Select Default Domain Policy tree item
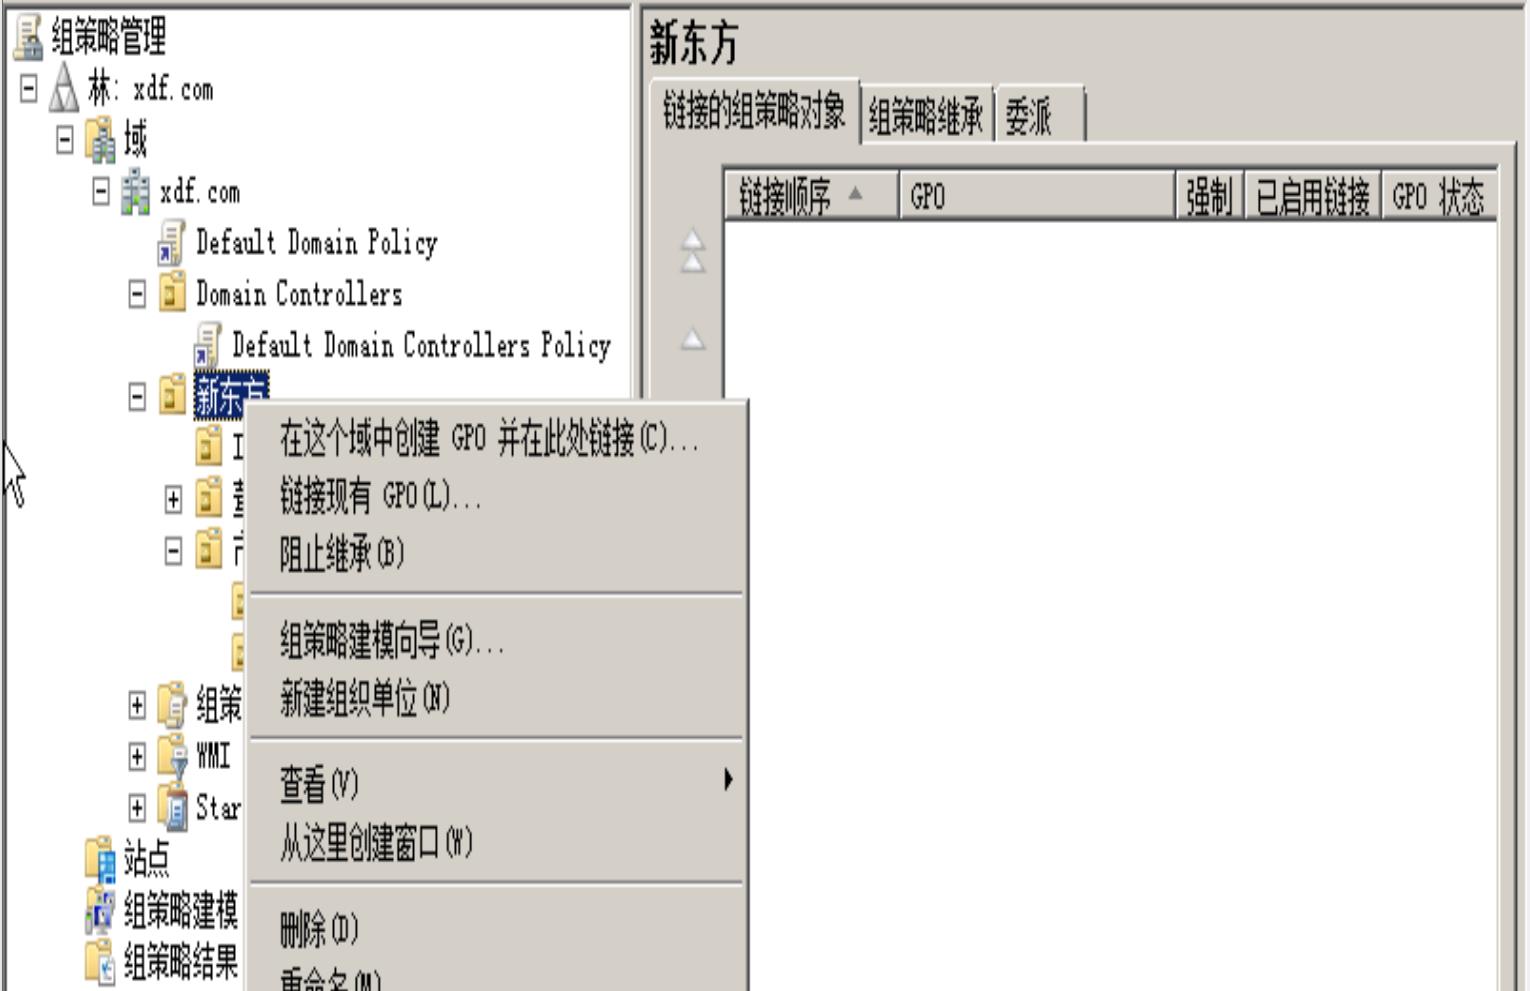The image size is (1530, 991). [x=317, y=243]
